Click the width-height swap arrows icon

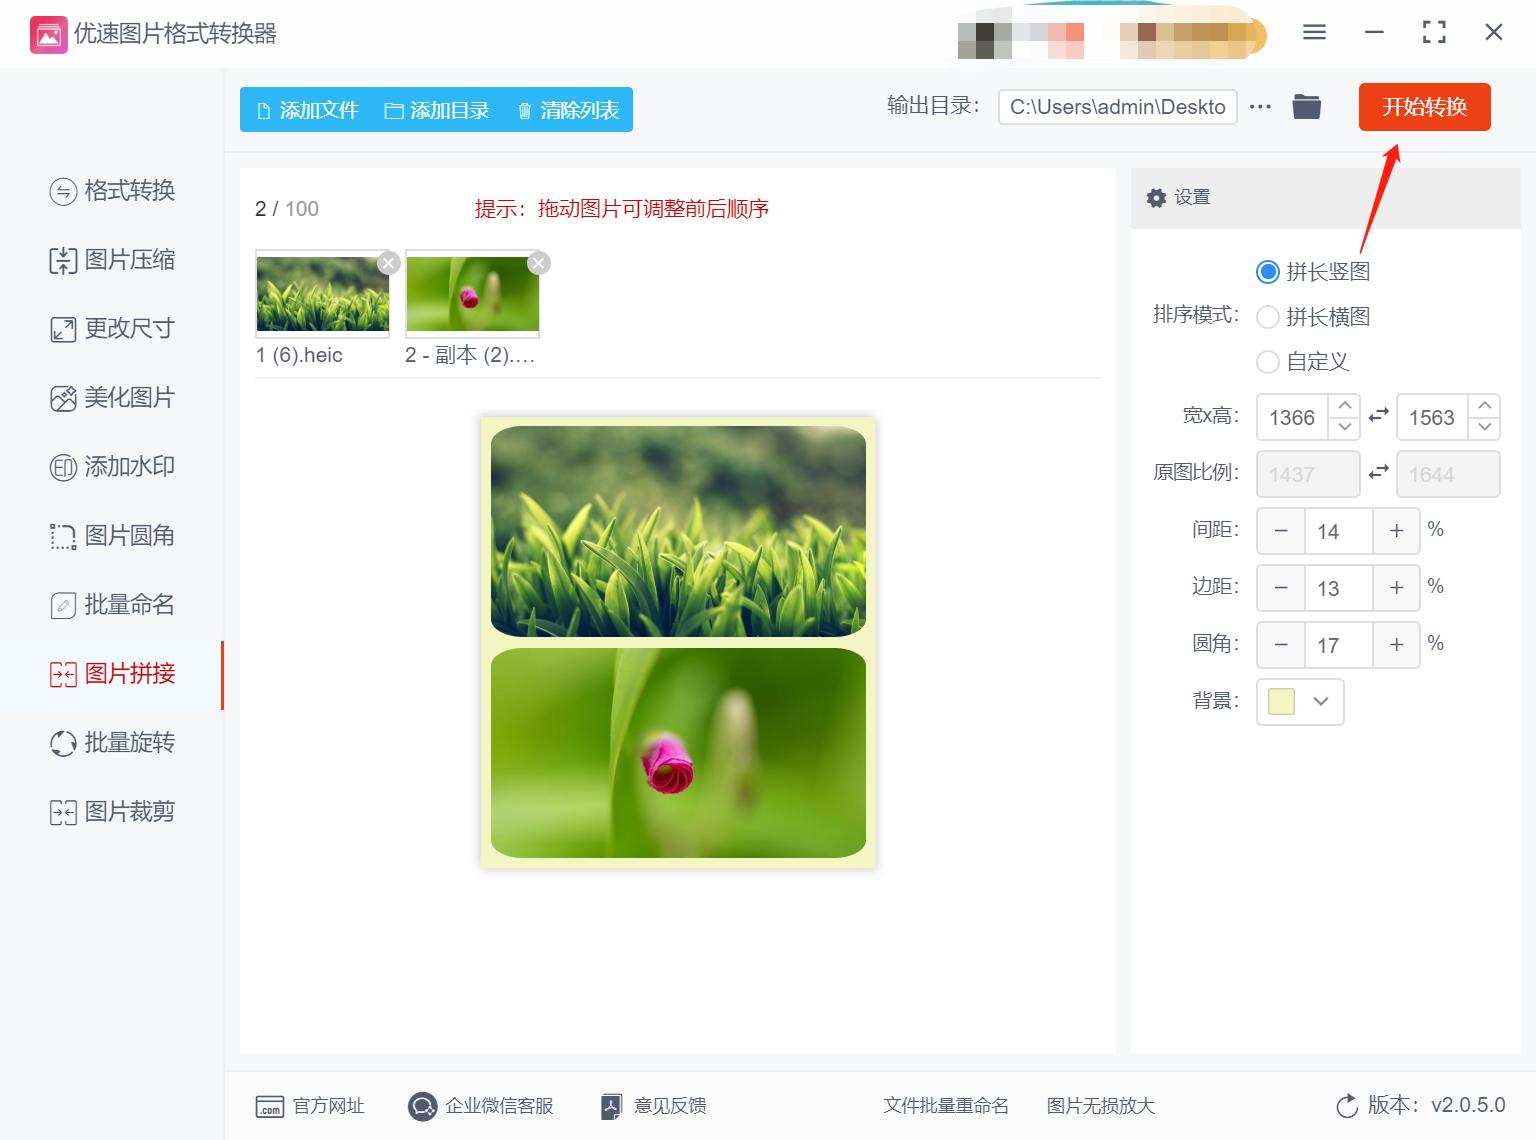coord(1378,416)
